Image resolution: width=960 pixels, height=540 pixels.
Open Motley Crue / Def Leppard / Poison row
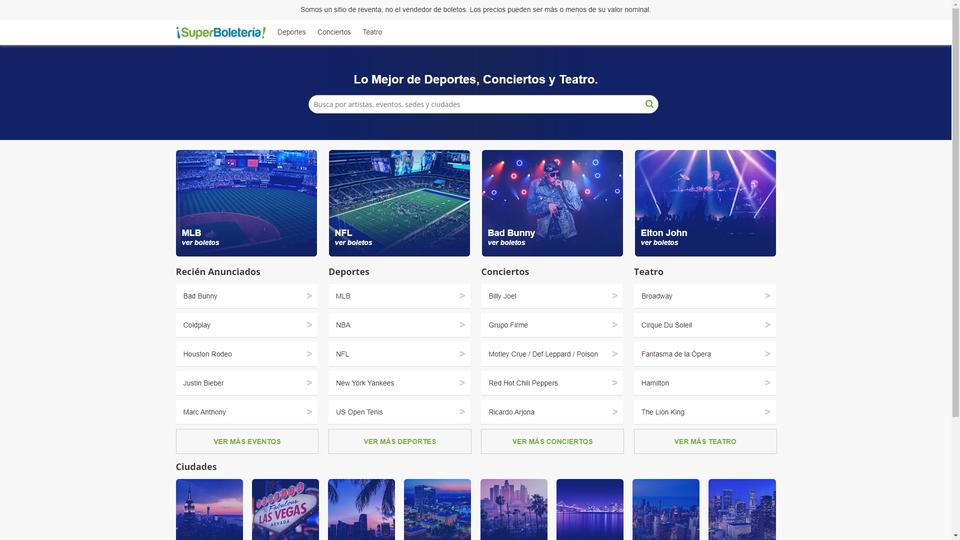click(x=552, y=354)
